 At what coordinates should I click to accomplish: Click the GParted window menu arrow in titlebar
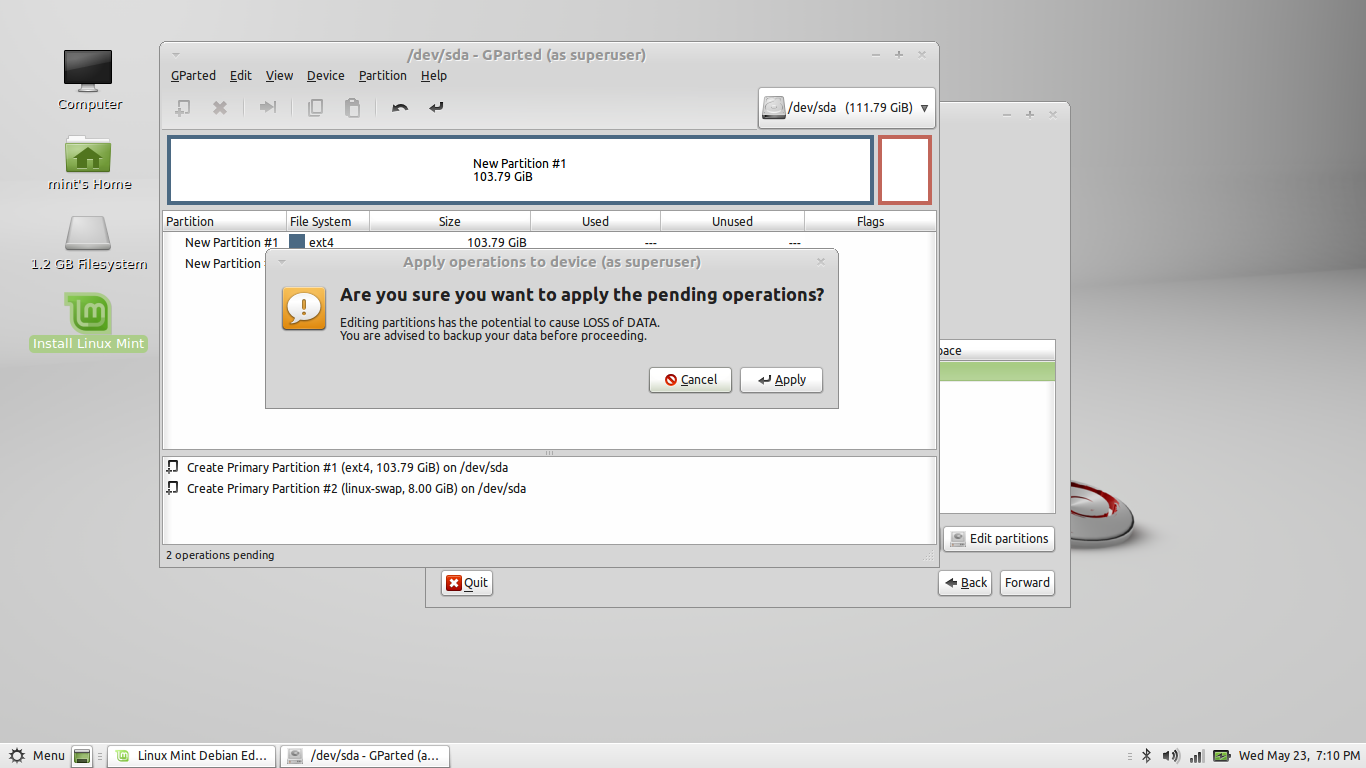click(x=176, y=55)
